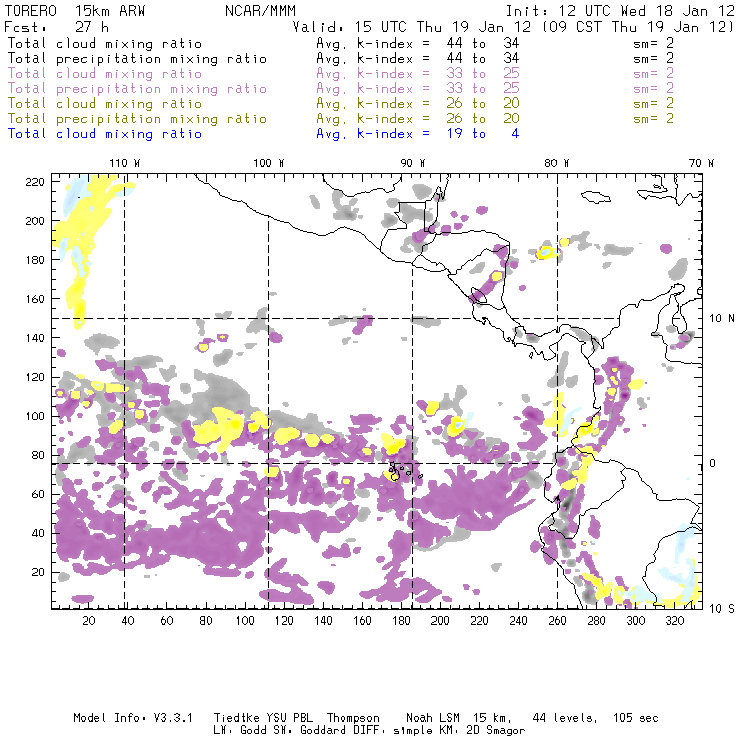The image size is (740, 740).
Task: Click "Avg. k-index = 33 to 25" on purple cloud row
Action: point(418,74)
